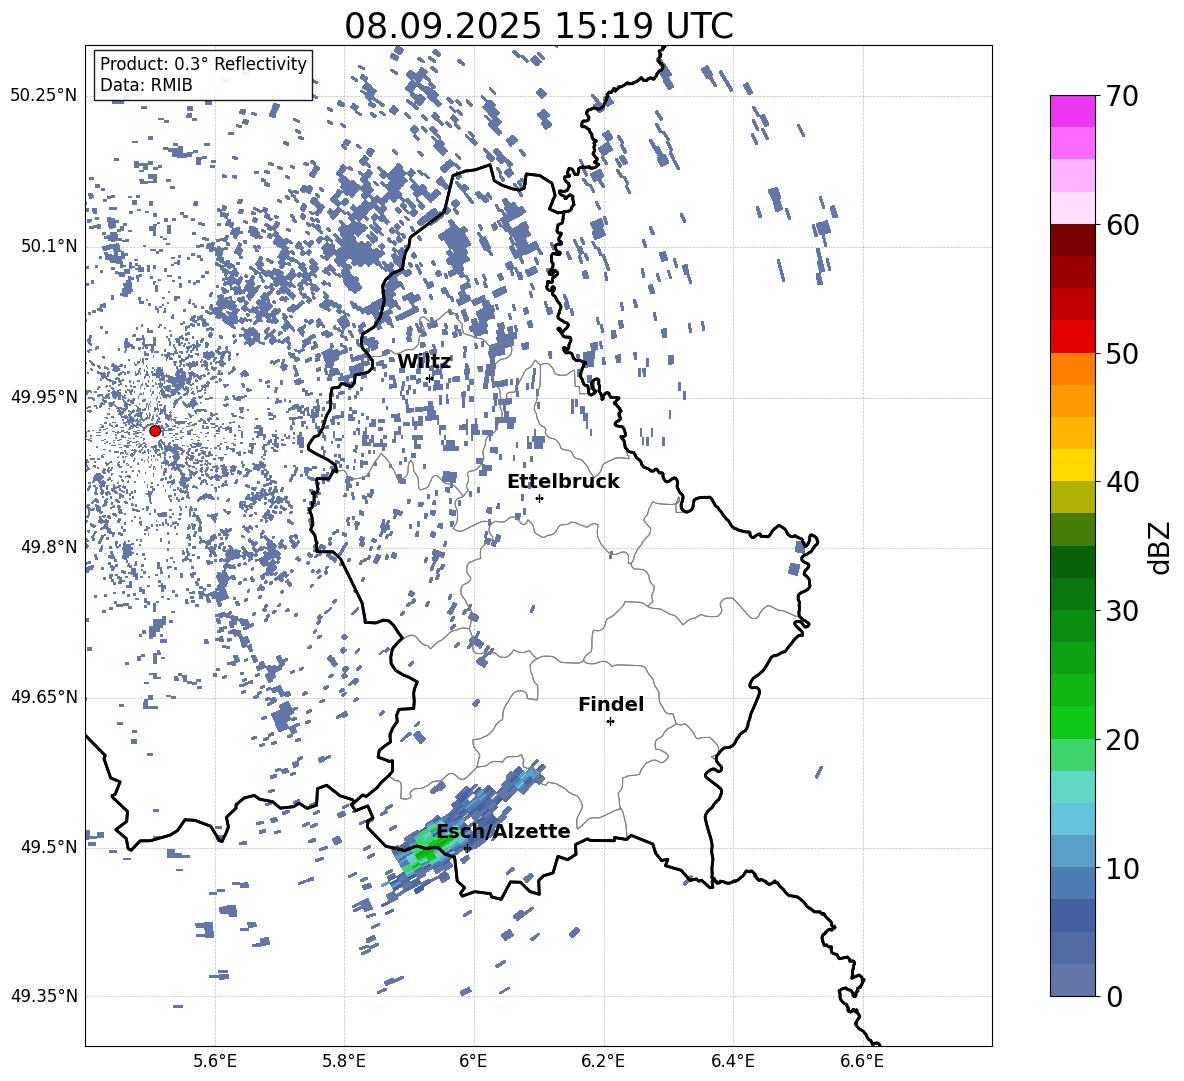Click the latitude label 49.95°N
The height and width of the screenshot is (1081, 1184).
(44, 397)
